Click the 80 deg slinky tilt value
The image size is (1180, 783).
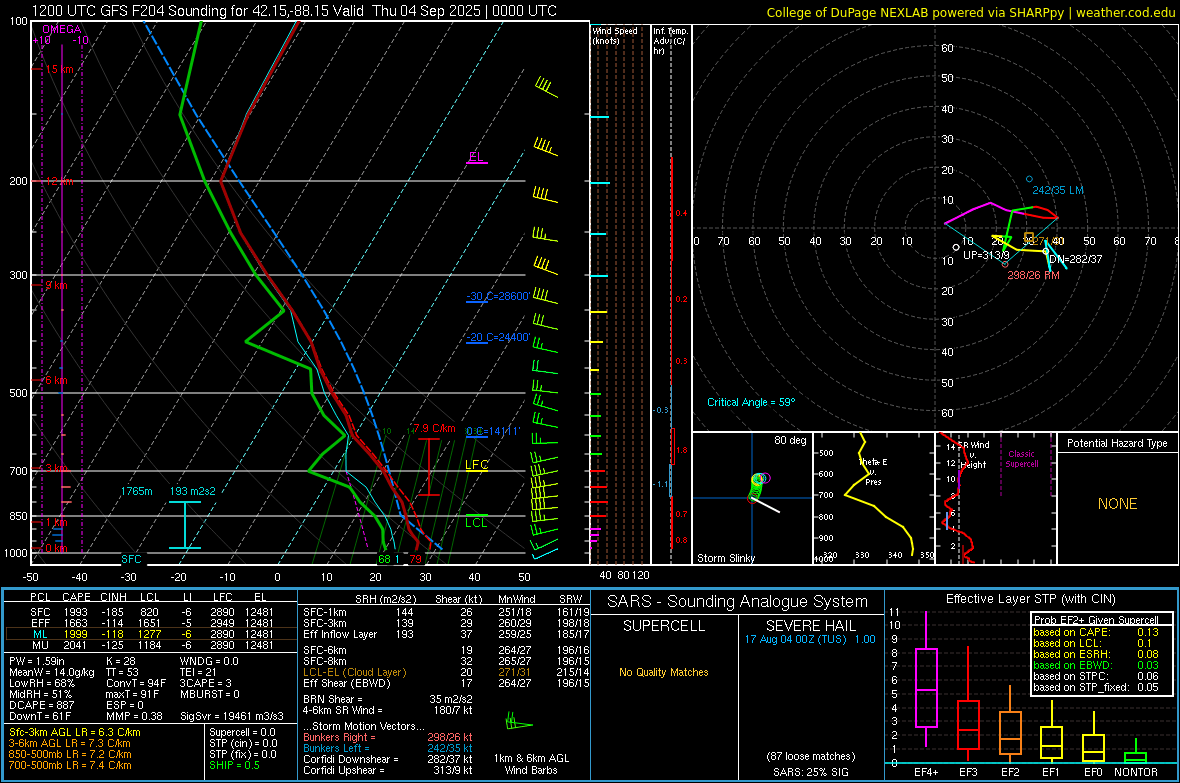click(x=789, y=440)
